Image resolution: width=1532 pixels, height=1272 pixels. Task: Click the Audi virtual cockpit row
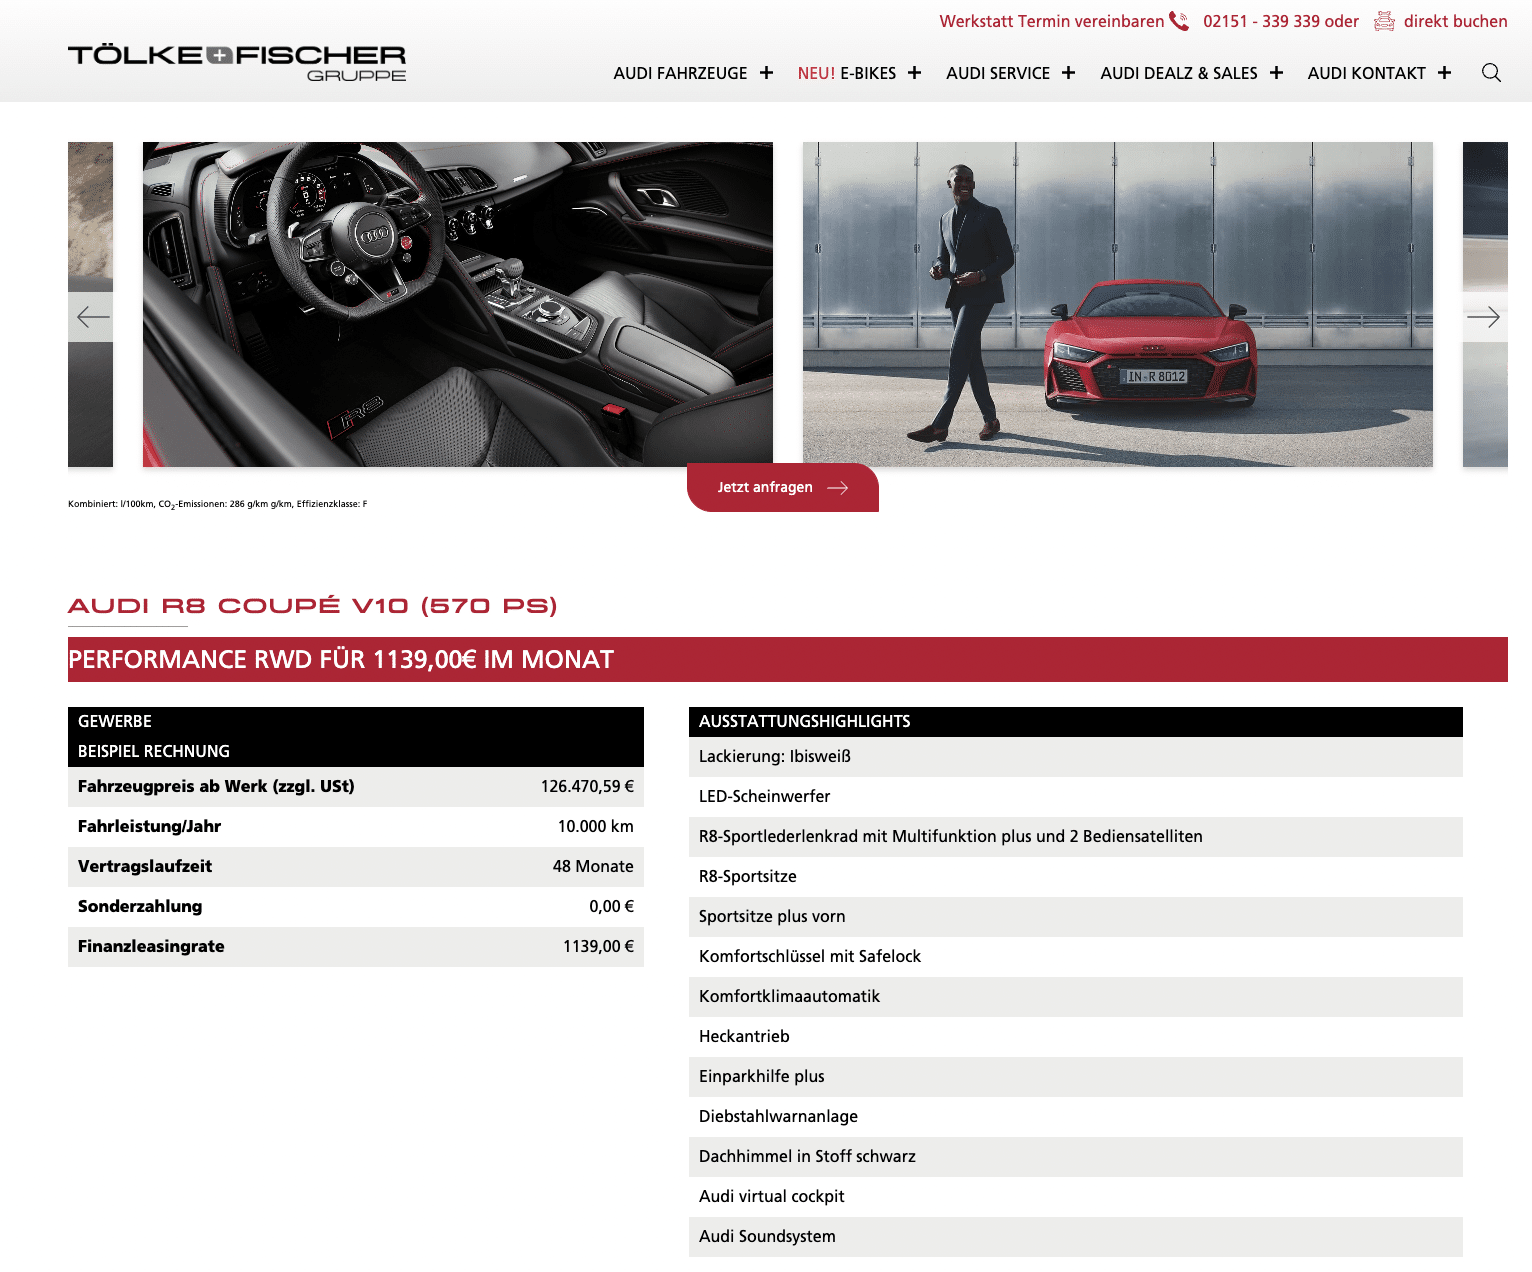tap(1076, 1197)
